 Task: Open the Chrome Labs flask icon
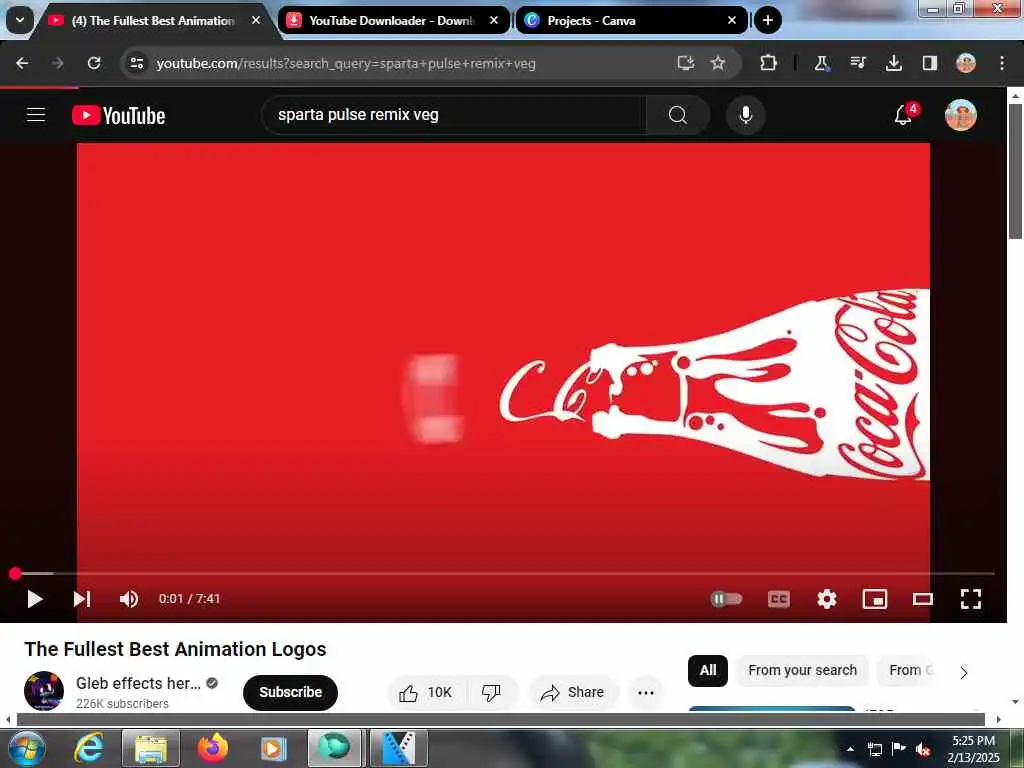(x=821, y=63)
